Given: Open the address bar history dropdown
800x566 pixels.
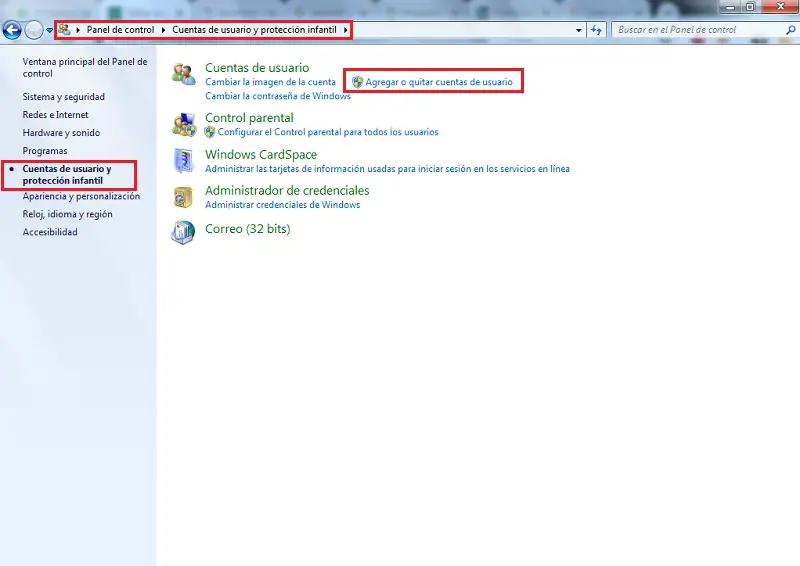Looking at the screenshot, I should click(579, 30).
